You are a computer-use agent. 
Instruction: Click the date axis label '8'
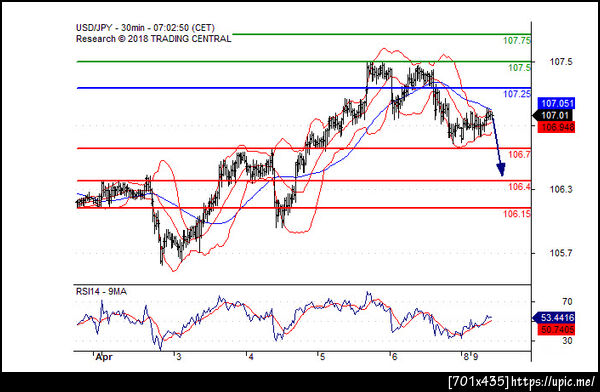point(466,357)
